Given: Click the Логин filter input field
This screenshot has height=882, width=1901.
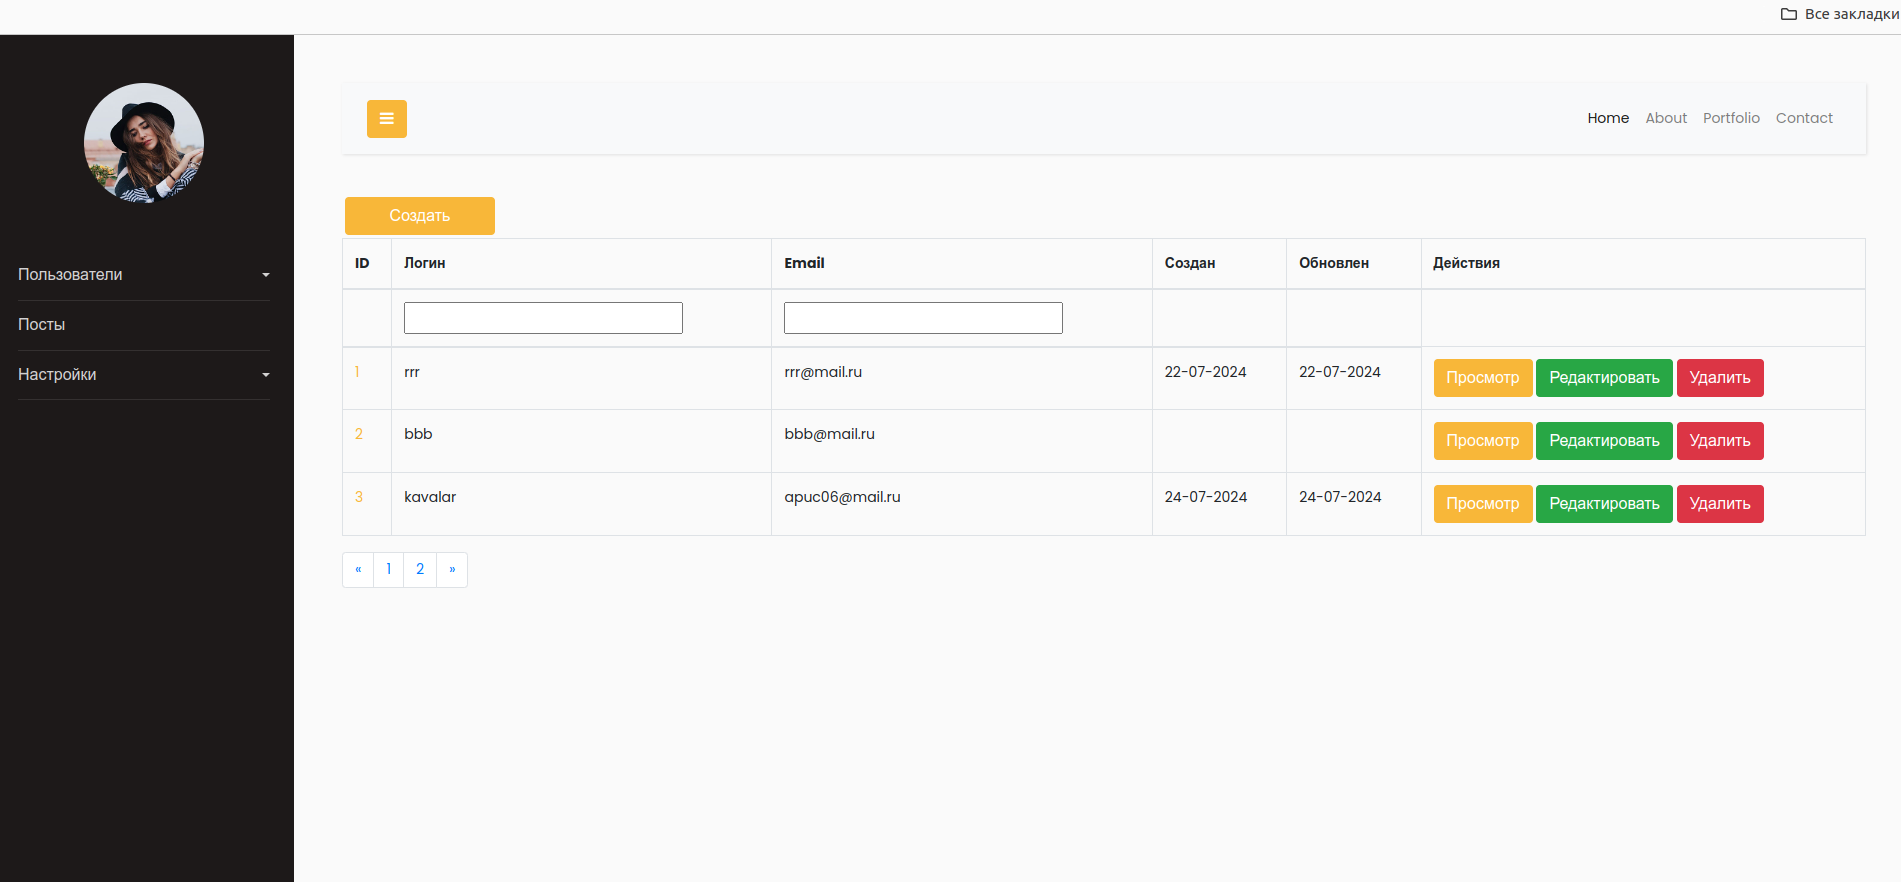Looking at the screenshot, I should 543,318.
